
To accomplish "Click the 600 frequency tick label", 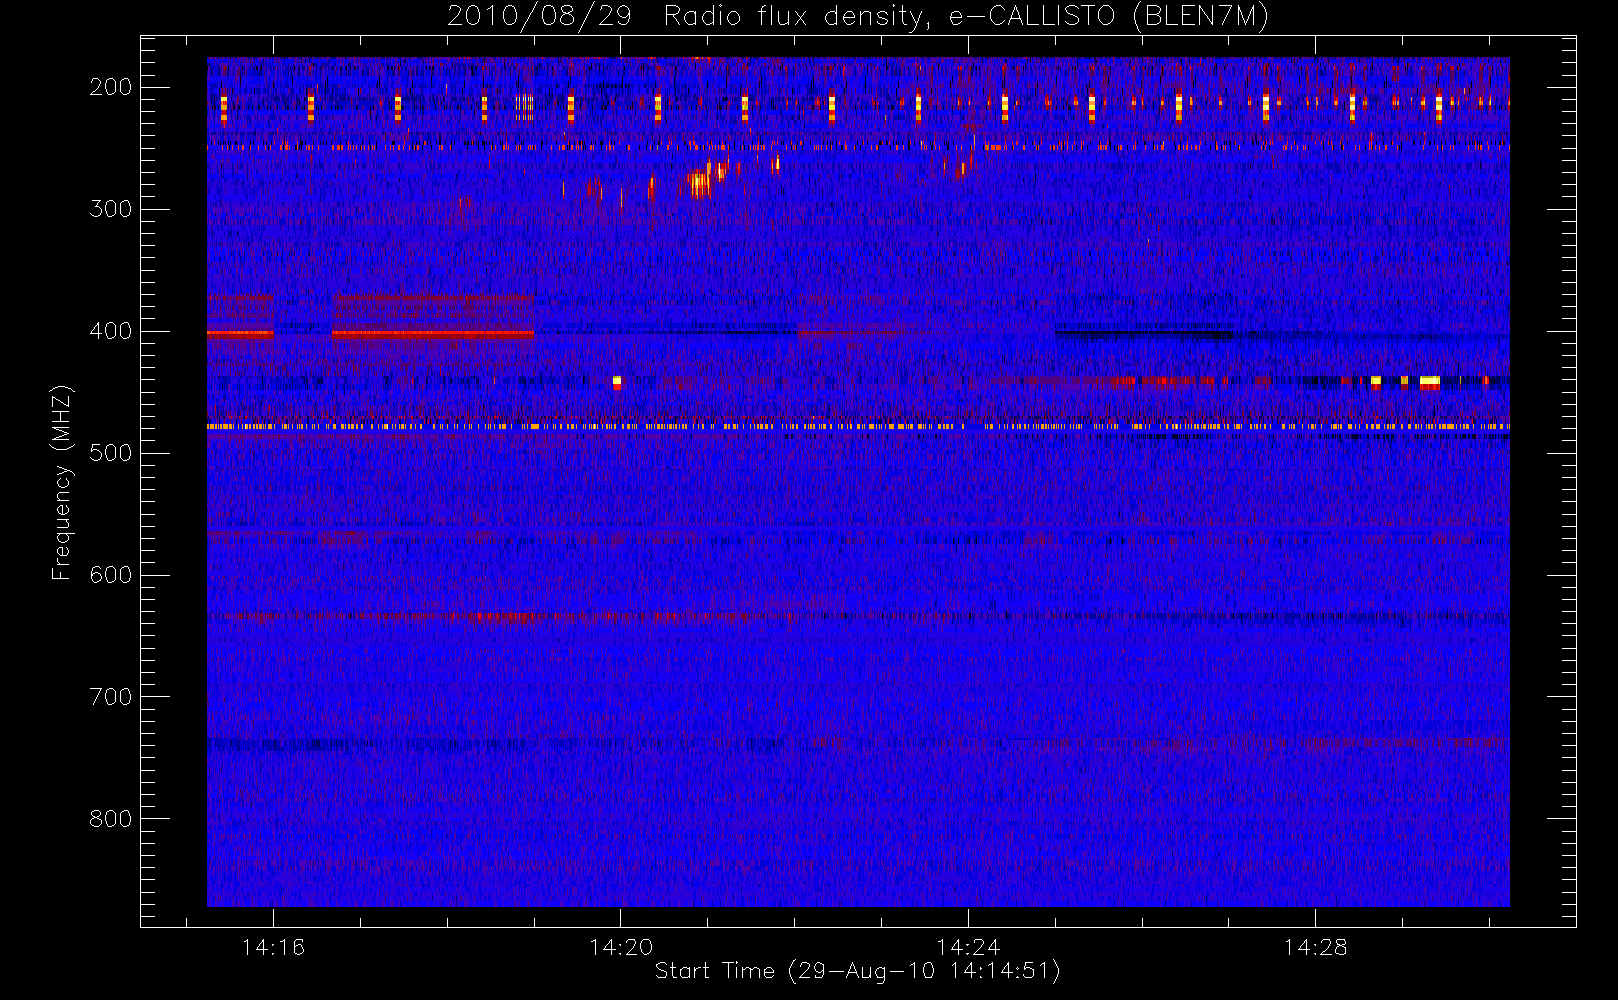I will (110, 575).
